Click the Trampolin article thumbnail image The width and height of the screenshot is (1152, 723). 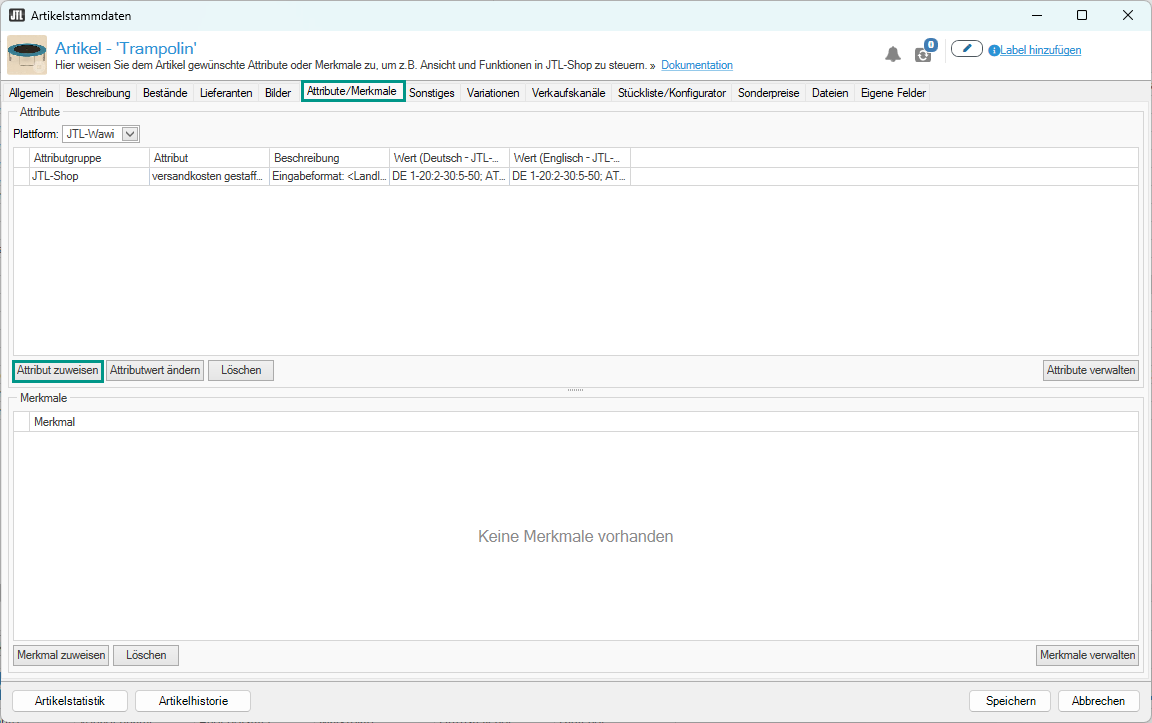tap(27, 55)
